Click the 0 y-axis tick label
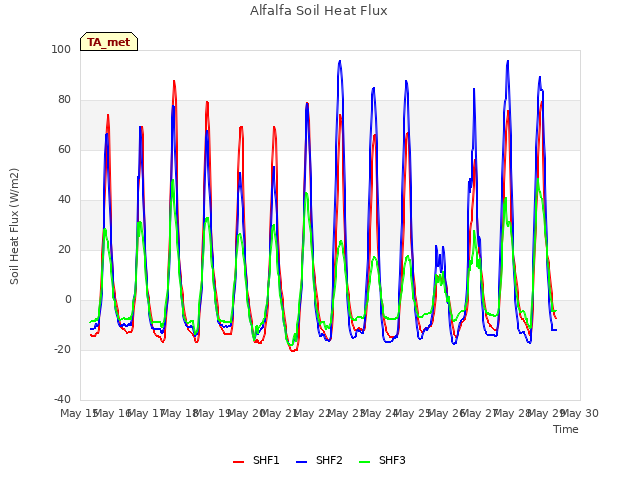The image size is (640, 480). [x=68, y=300]
